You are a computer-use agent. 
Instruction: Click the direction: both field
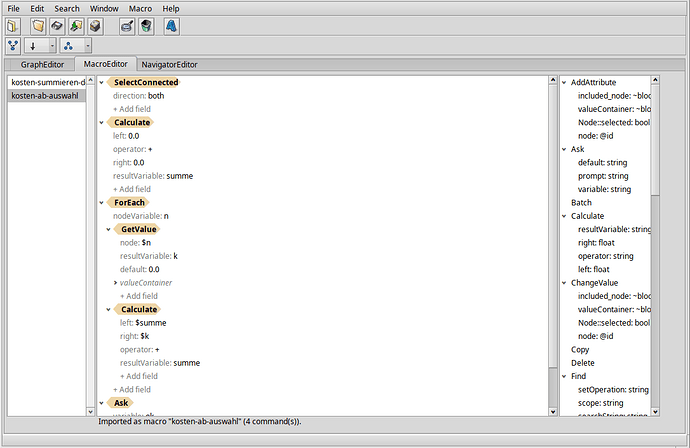coord(139,95)
